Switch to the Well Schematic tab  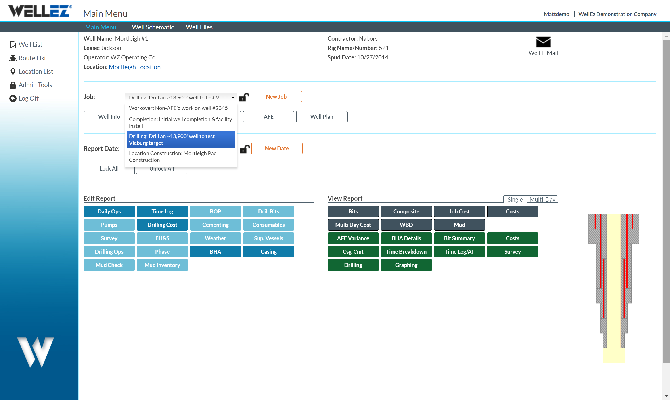pyautogui.click(x=153, y=27)
